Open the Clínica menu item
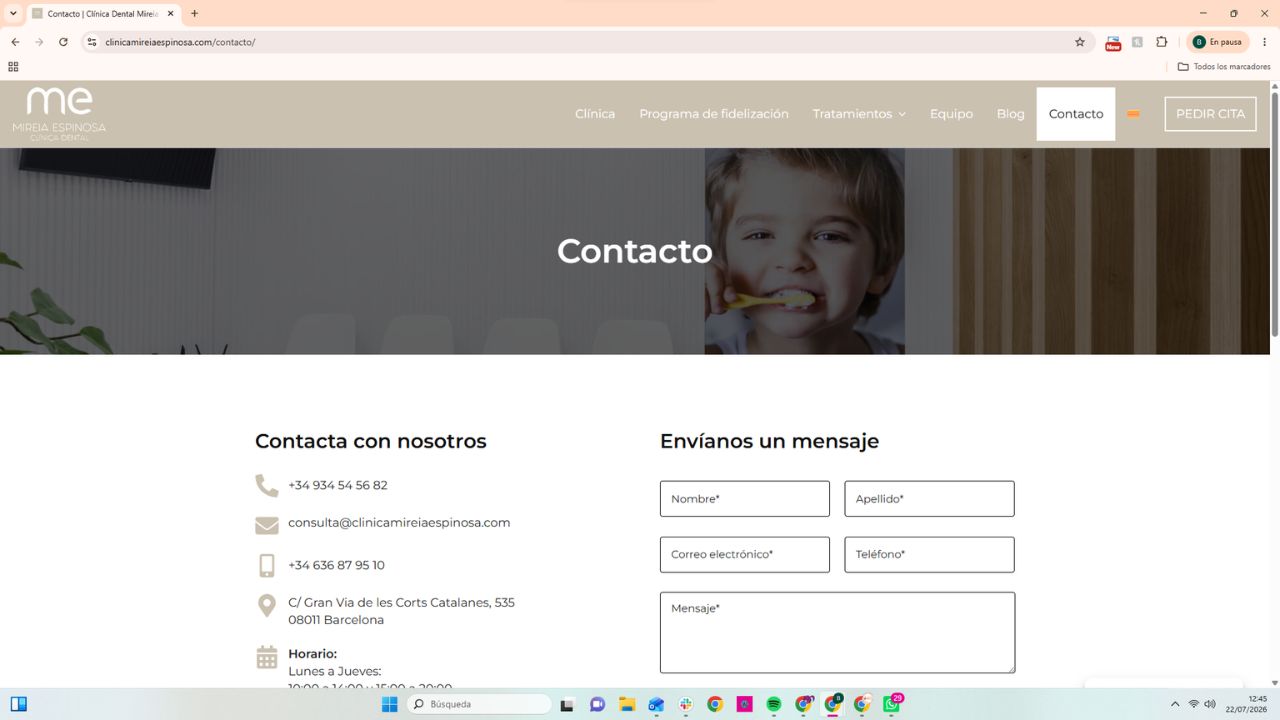This screenshot has height=720, width=1280. [x=595, y=114]
